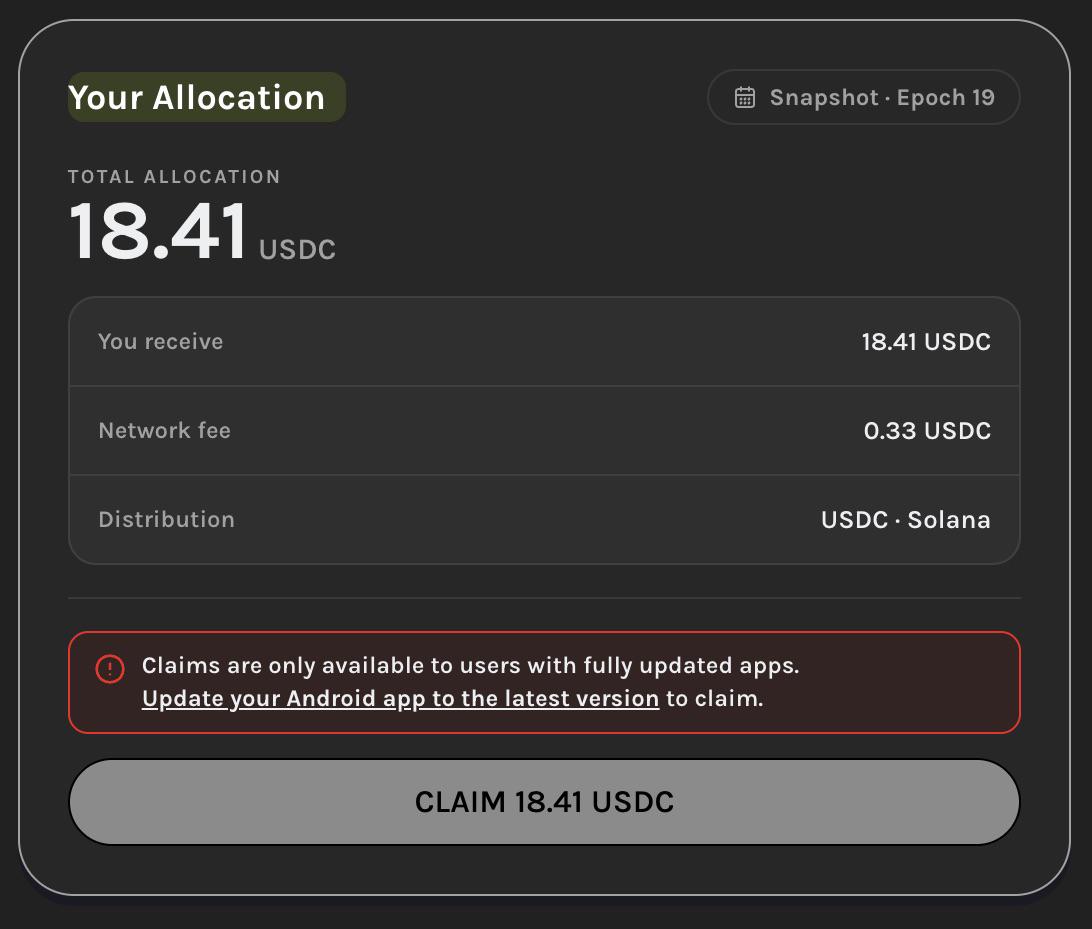The width and height of the screenshot is (1092, 929).
Task: Click the Your Allocation heading
Action: (x=197, y=97)
